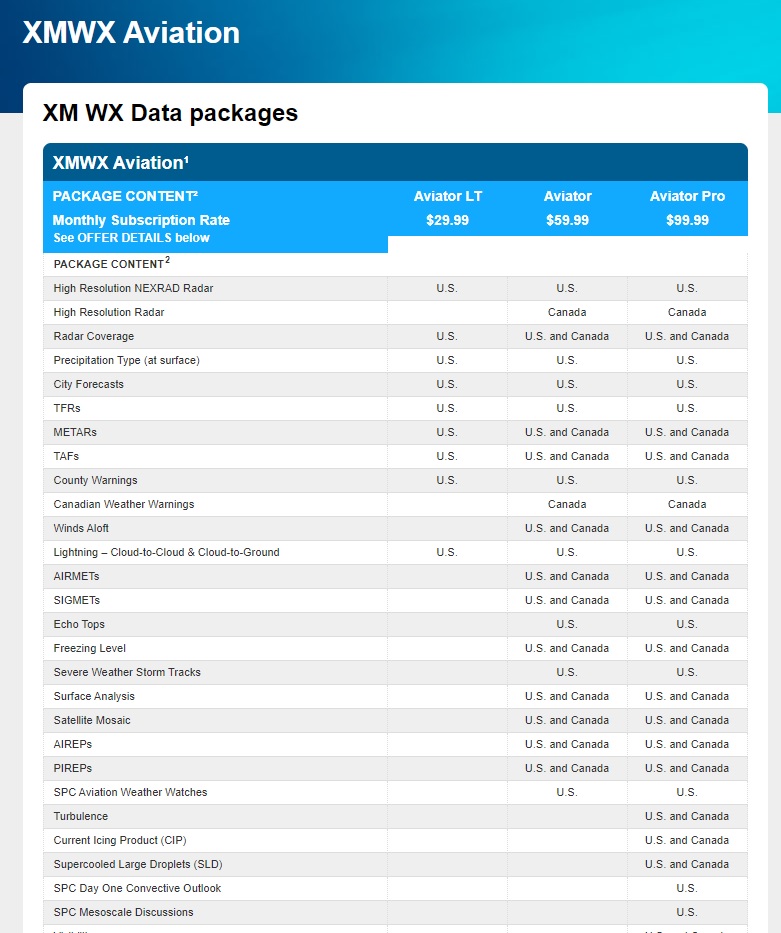Screen dimensions: 781x933
Task: Click Aviator Pro value for Echo Tops
Action: [687, 624]
